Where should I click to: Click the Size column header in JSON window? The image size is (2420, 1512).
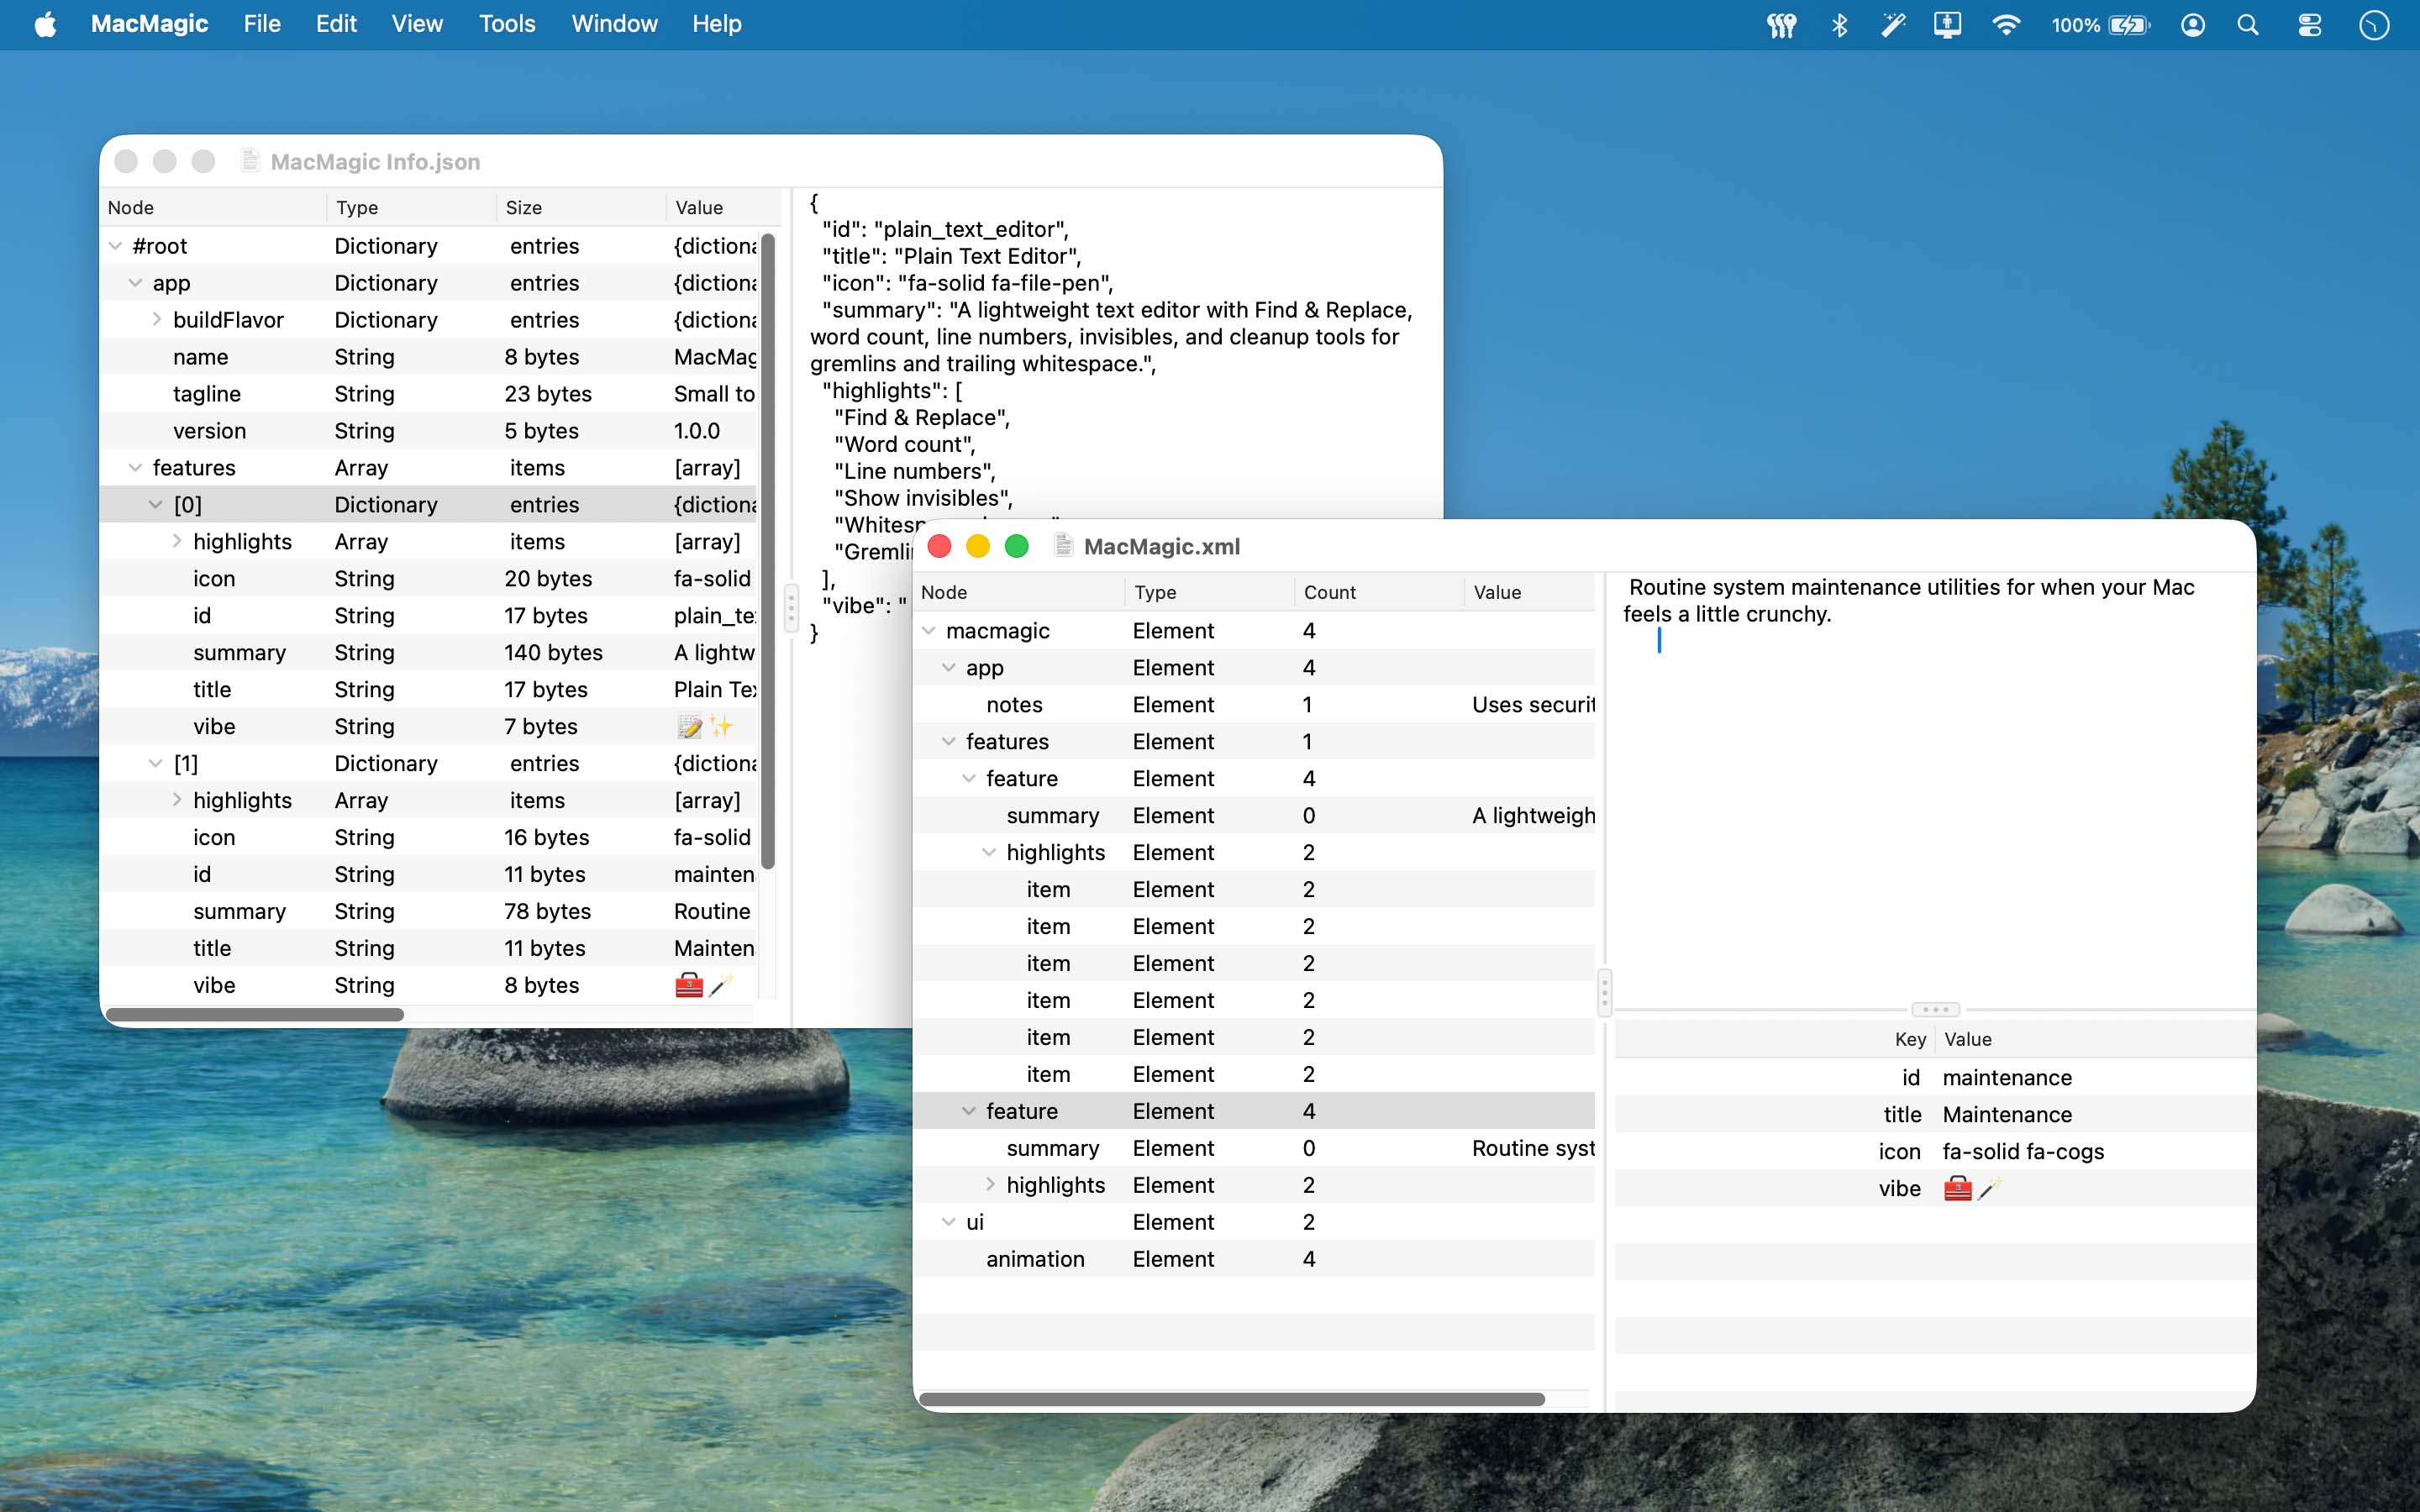point(523,207)
